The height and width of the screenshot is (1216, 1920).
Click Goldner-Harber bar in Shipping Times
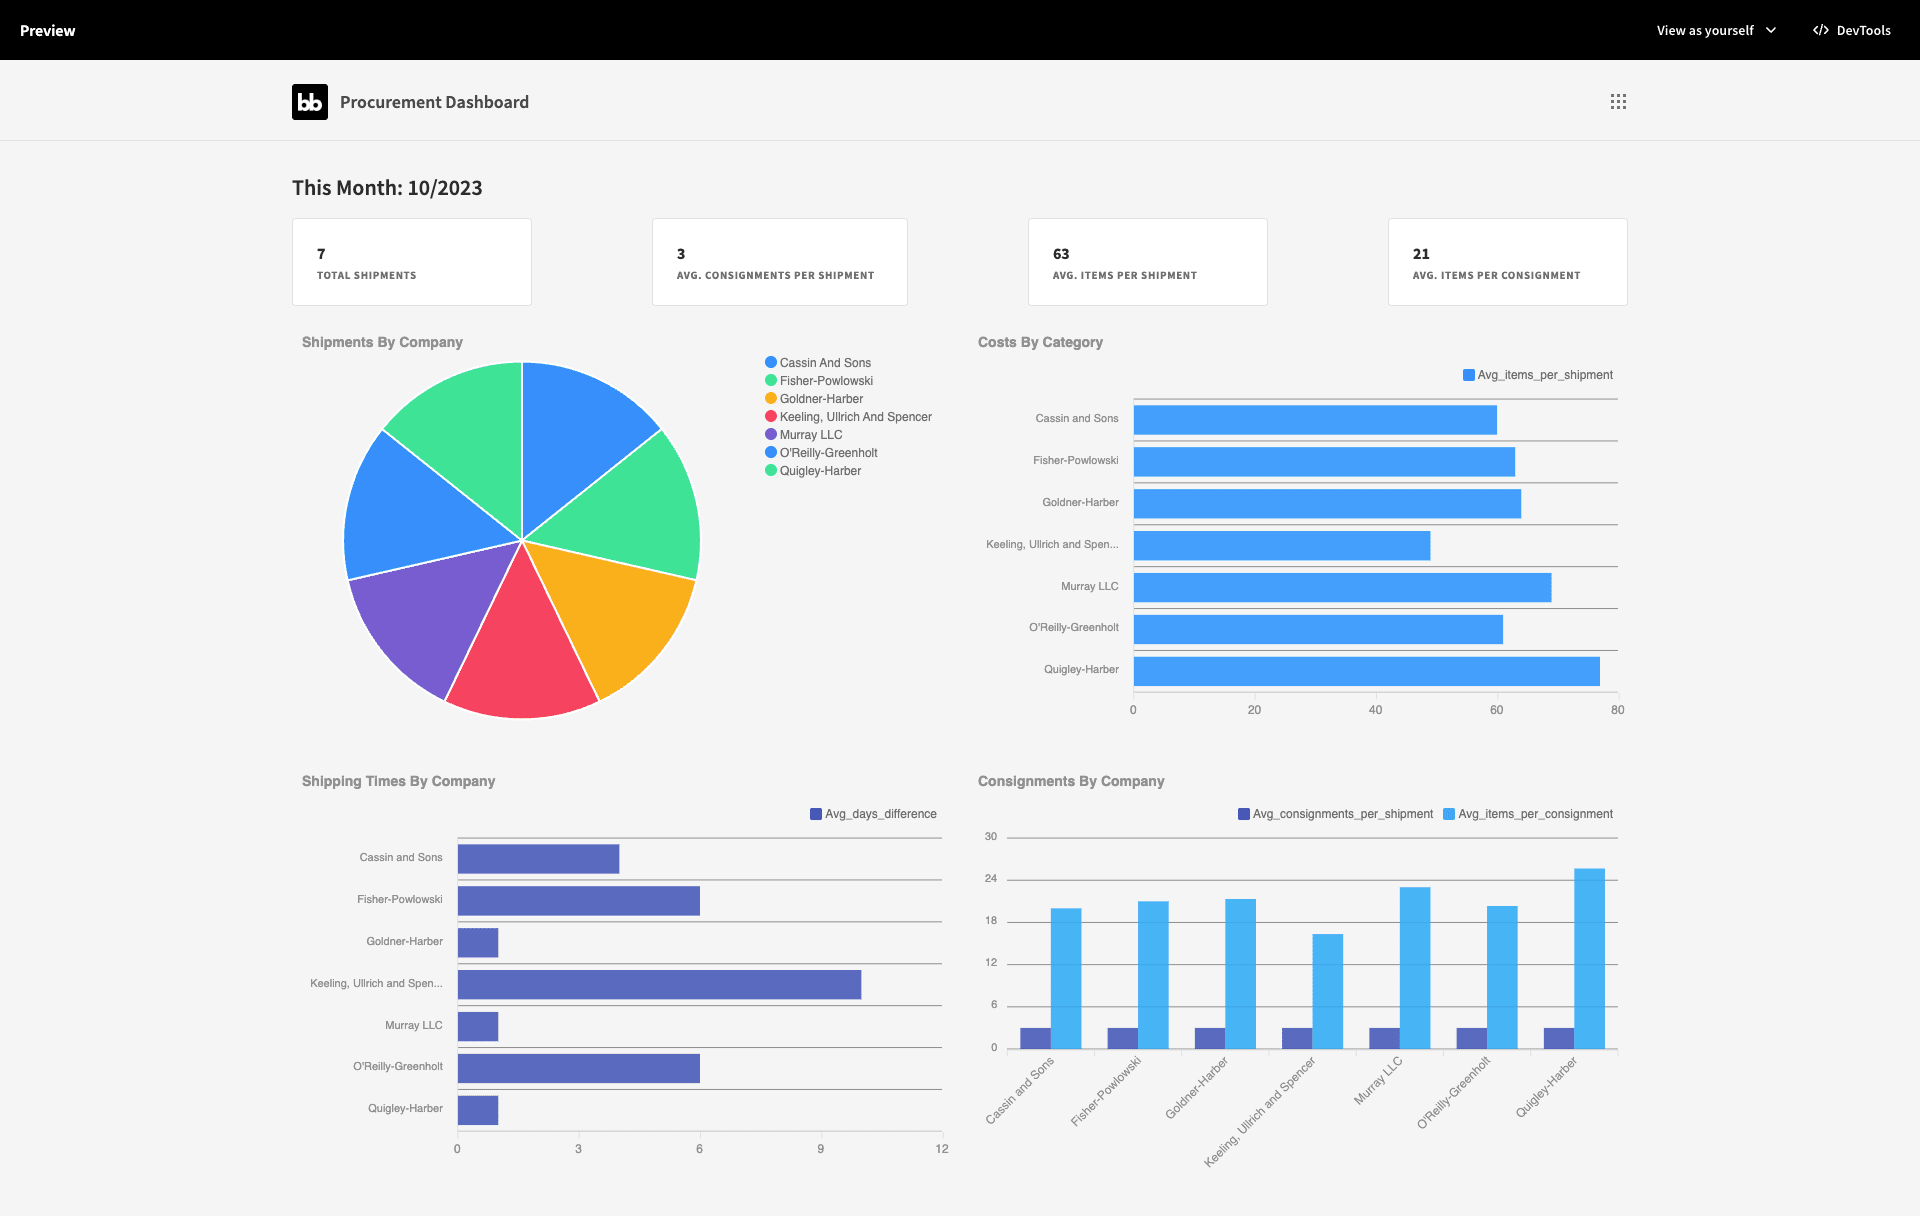click(x=478, y=942)
